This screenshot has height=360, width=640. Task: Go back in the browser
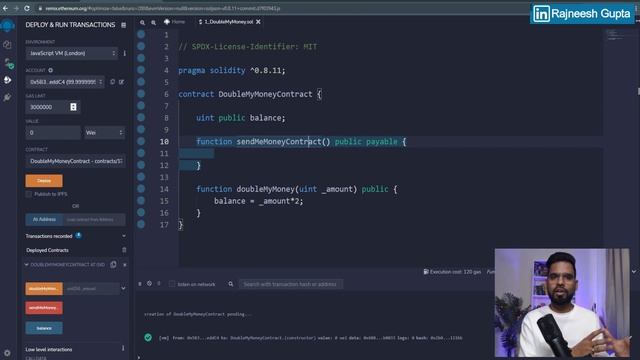(5, 8)
